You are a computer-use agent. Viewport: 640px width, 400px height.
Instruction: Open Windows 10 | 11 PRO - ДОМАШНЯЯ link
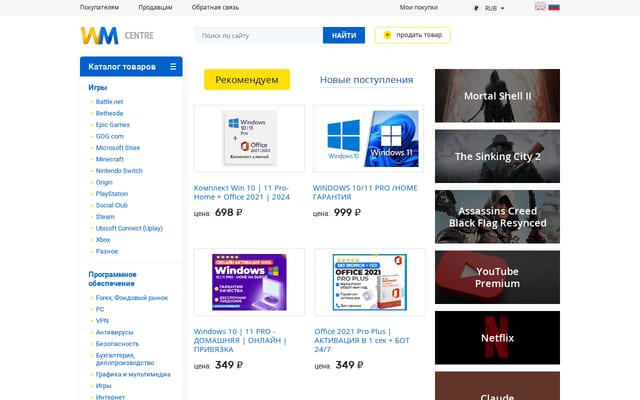click(x=240, y=340)
